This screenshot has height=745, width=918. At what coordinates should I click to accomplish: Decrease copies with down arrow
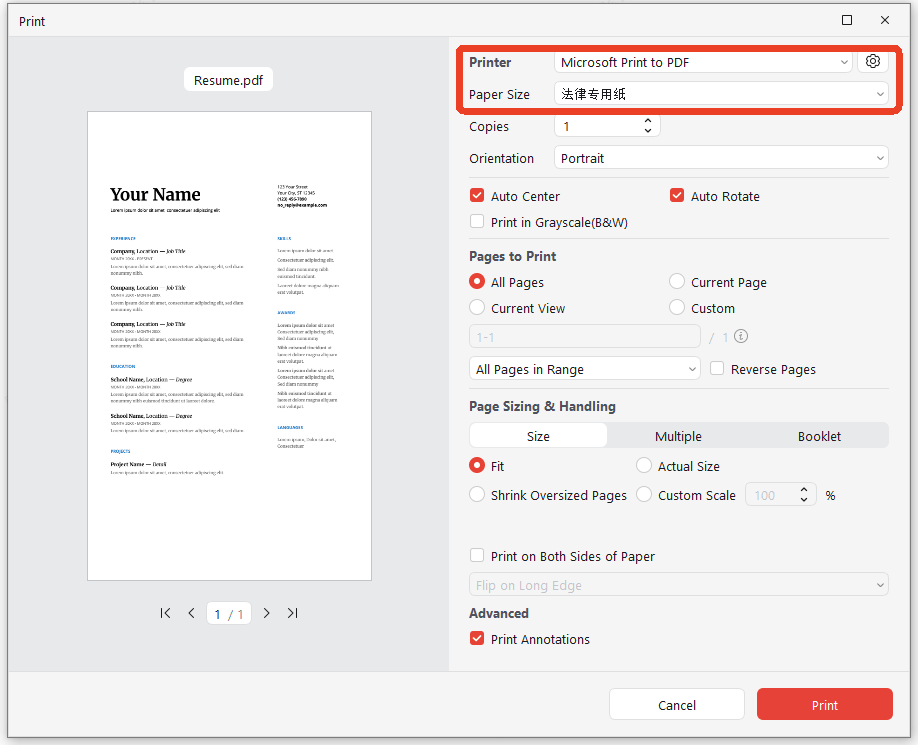(648, 131)
